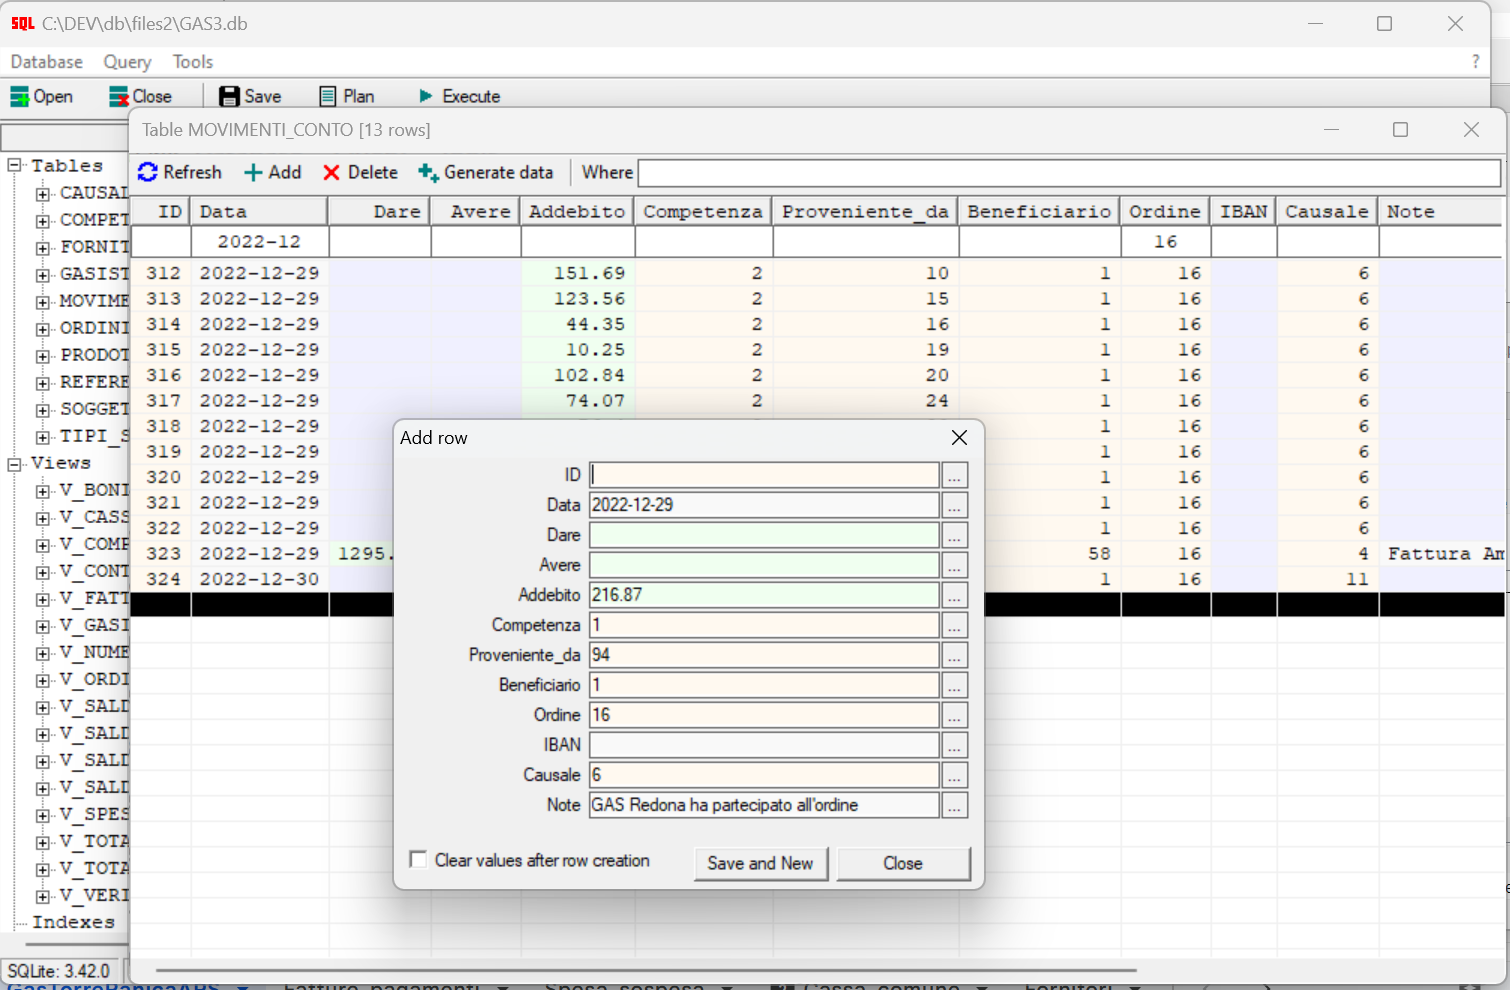
Task: Generate test data for the table
Action: [487, 172]
